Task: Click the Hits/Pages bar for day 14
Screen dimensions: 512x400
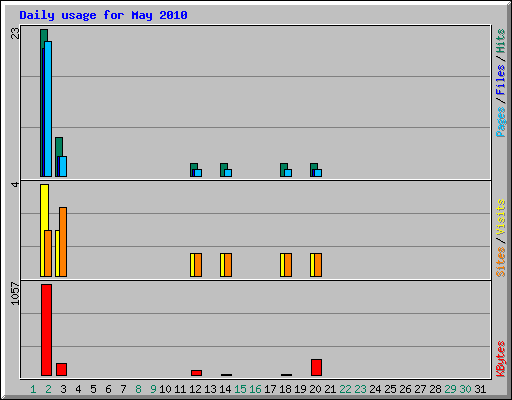Action: [x=226, y=170]
